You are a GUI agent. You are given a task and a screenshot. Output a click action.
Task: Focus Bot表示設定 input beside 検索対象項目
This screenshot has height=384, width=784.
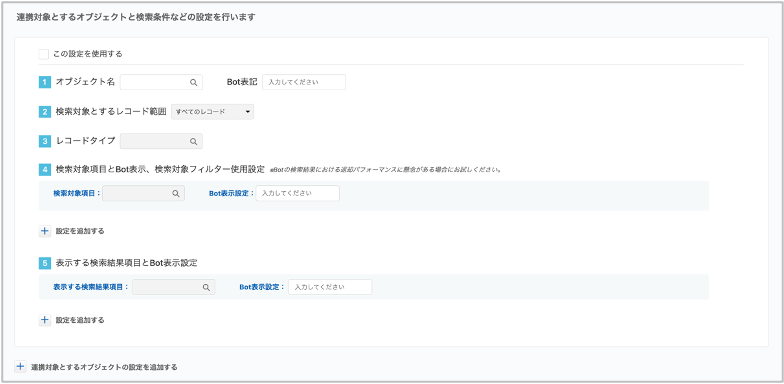tap(298, 194)
